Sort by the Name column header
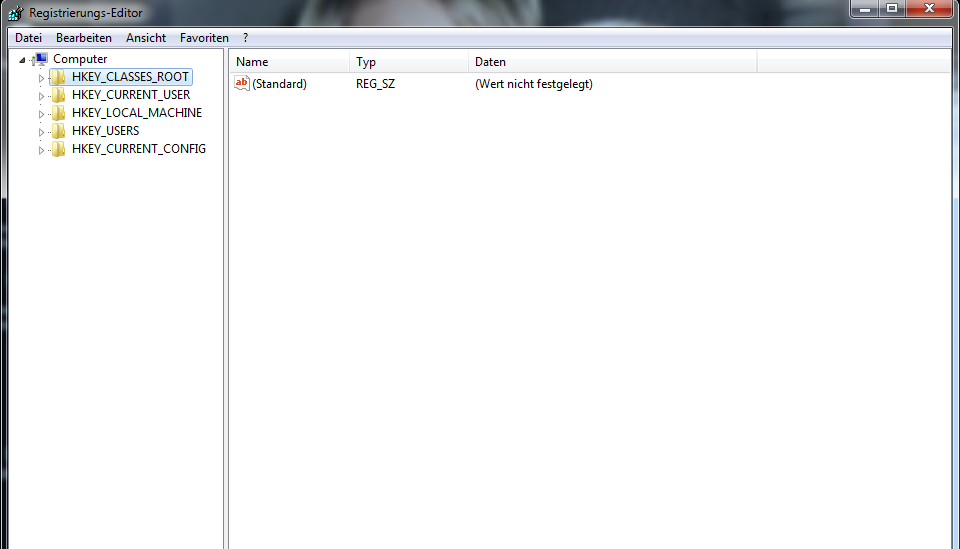Image resolution: width=960 pixels, height=549 pixels. coord(289,62)
